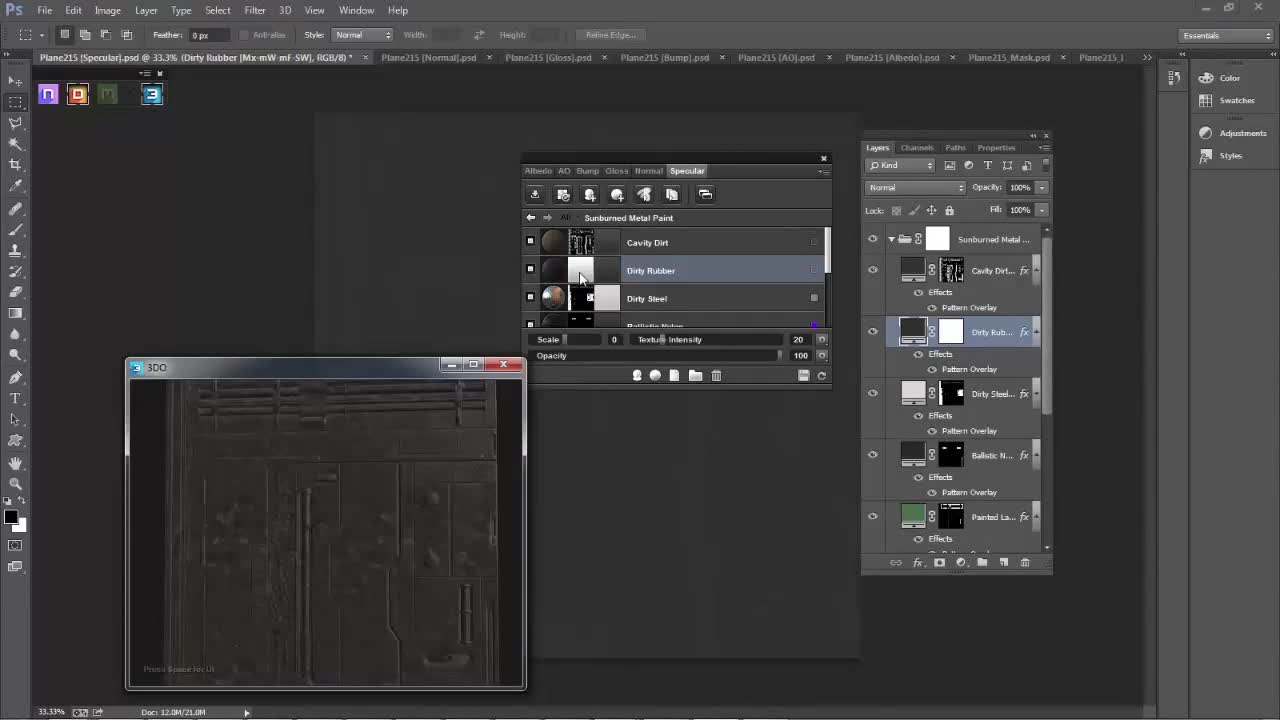This screenshot has width=1280, height=720.
Task: Create a new layer in Layers panel
Action: coord(1004,563)
